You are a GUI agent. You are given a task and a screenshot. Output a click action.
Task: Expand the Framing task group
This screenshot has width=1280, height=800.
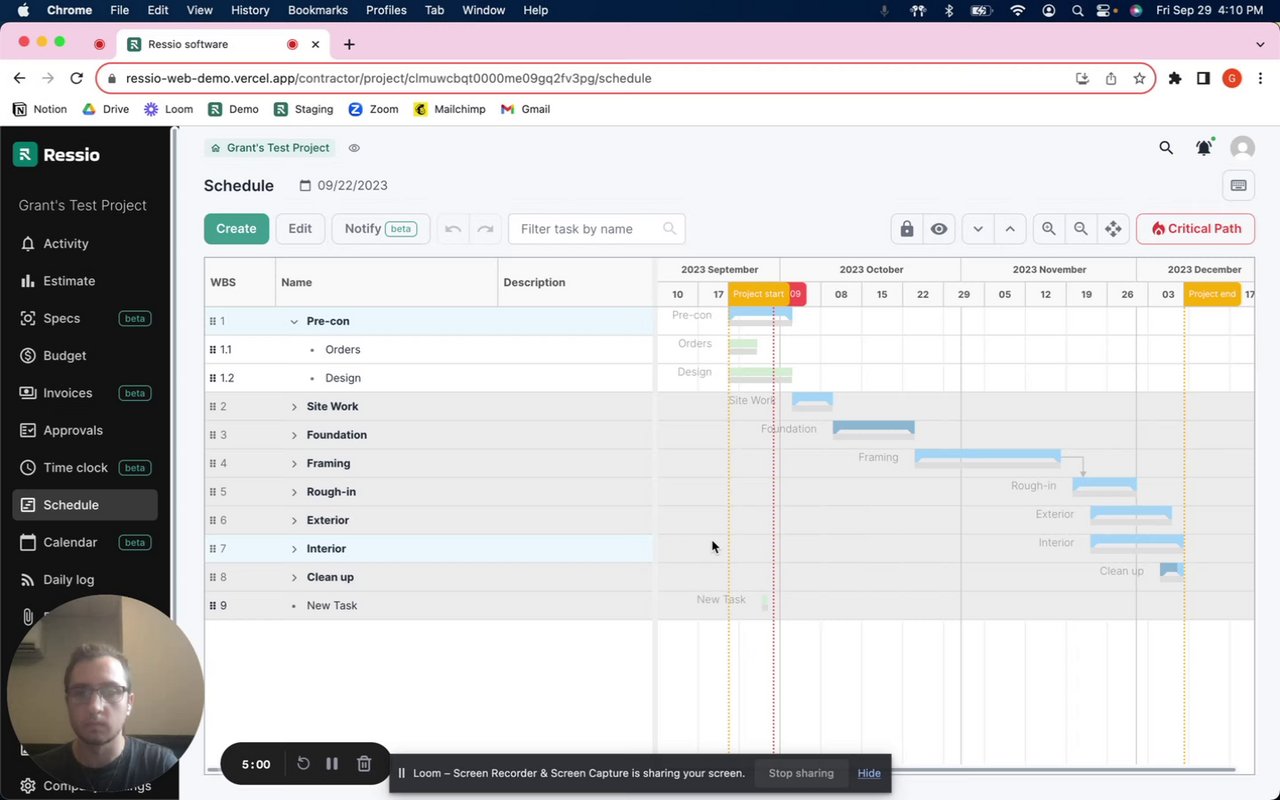[x=294, y=463]
